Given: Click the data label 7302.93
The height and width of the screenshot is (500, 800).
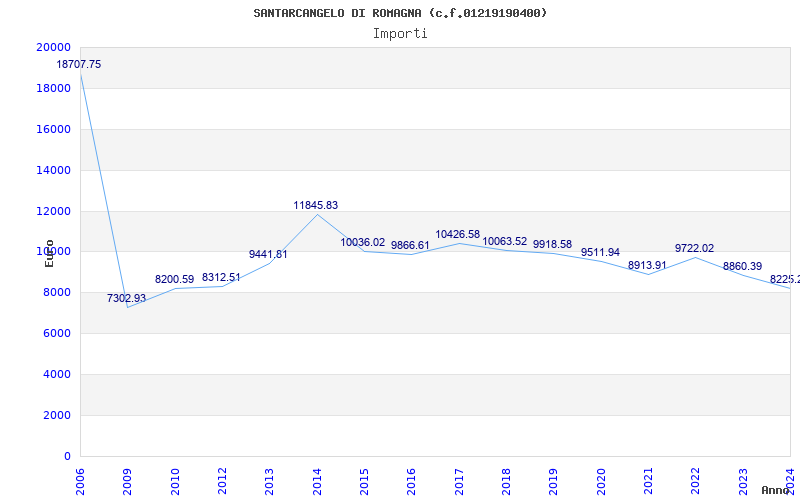Looking at the screenshot, I should click(127, 298).
